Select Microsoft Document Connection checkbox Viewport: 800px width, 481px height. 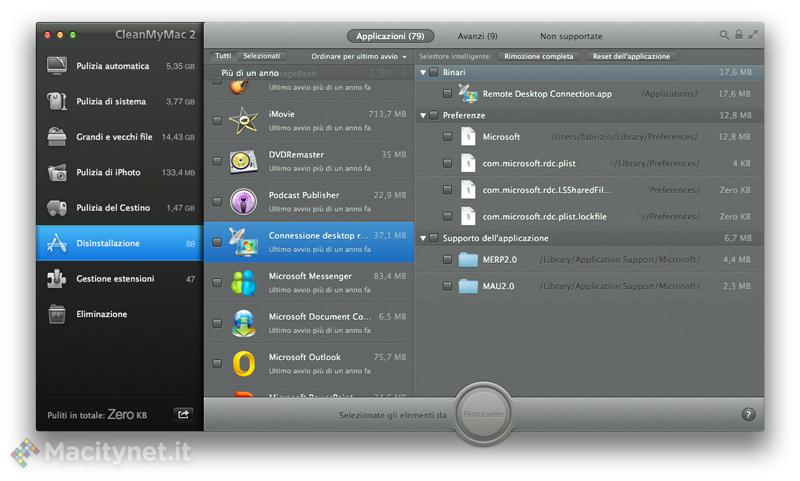click(x=217, y=323)
